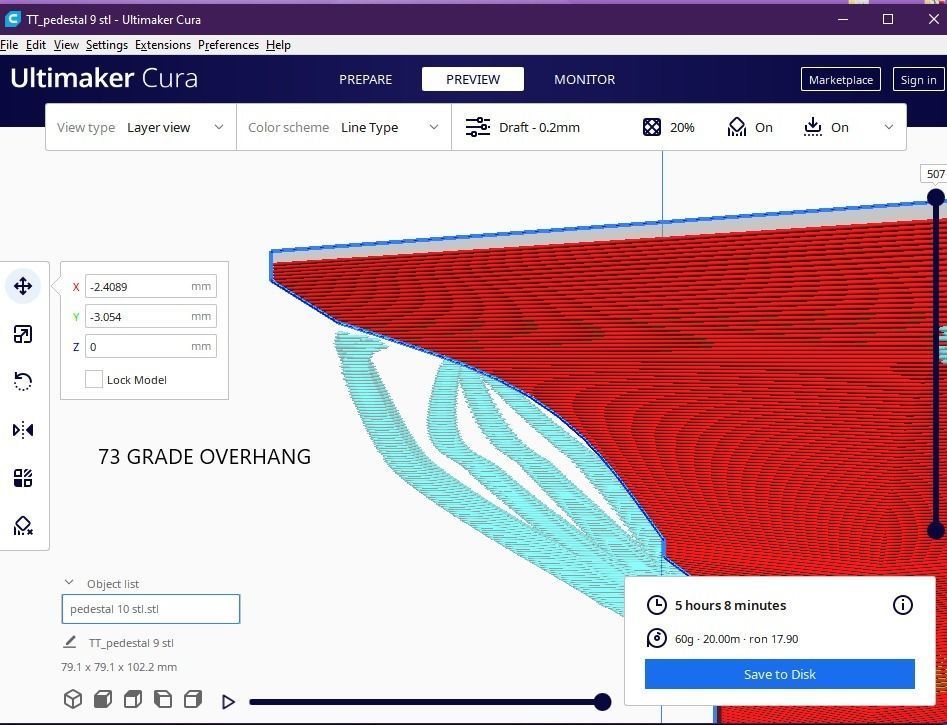Click the support structure icon
This screenshot has width=947, height=725.
(737, 127)
